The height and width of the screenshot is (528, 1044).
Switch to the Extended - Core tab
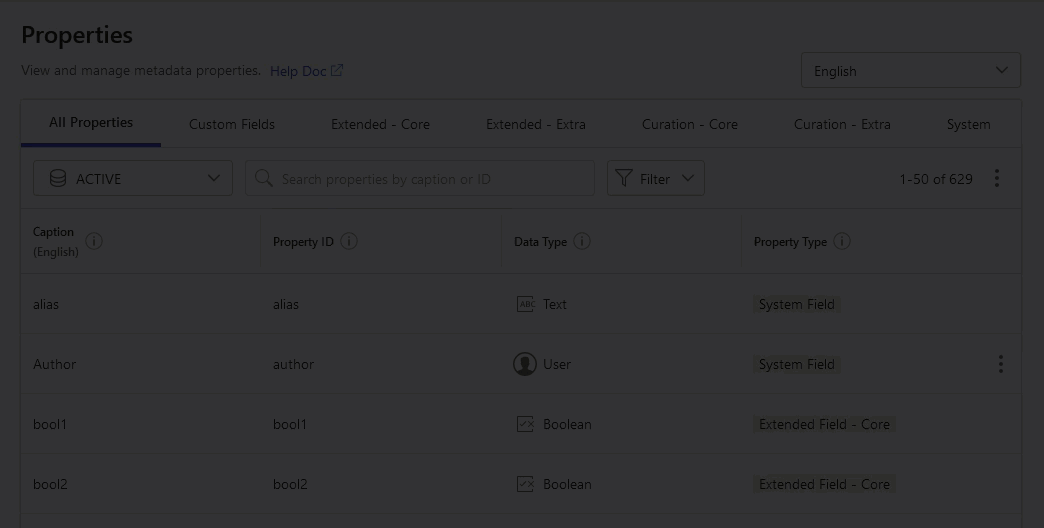coord(380,124)
